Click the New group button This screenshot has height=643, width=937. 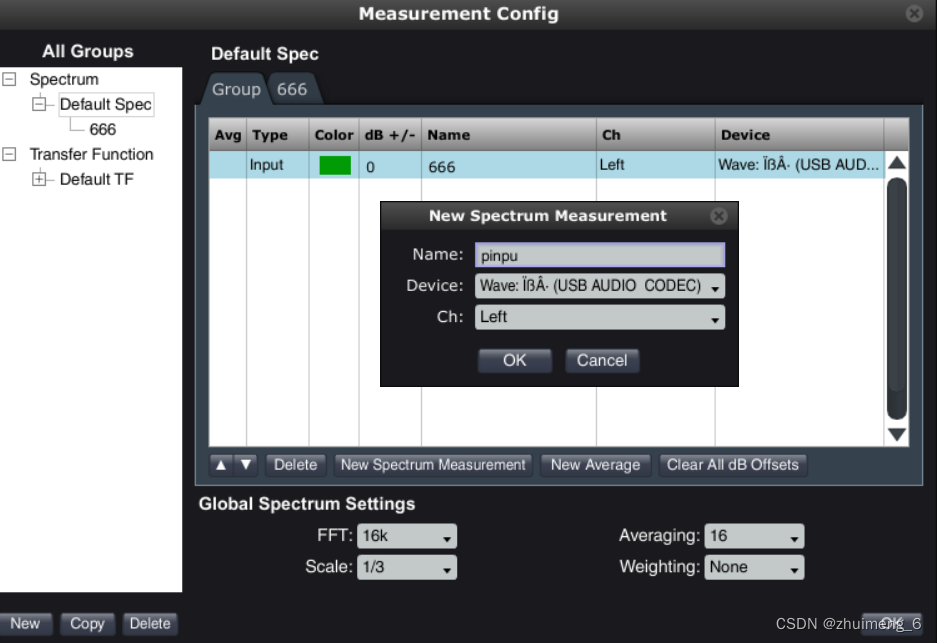[x=25, y=623]
